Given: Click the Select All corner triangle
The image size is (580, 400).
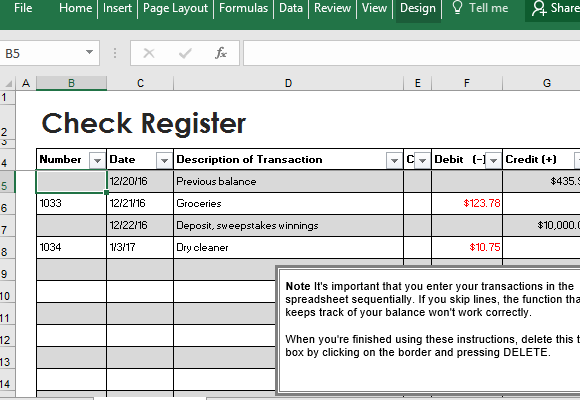Looking at the screenshot, I should point(8,83).
